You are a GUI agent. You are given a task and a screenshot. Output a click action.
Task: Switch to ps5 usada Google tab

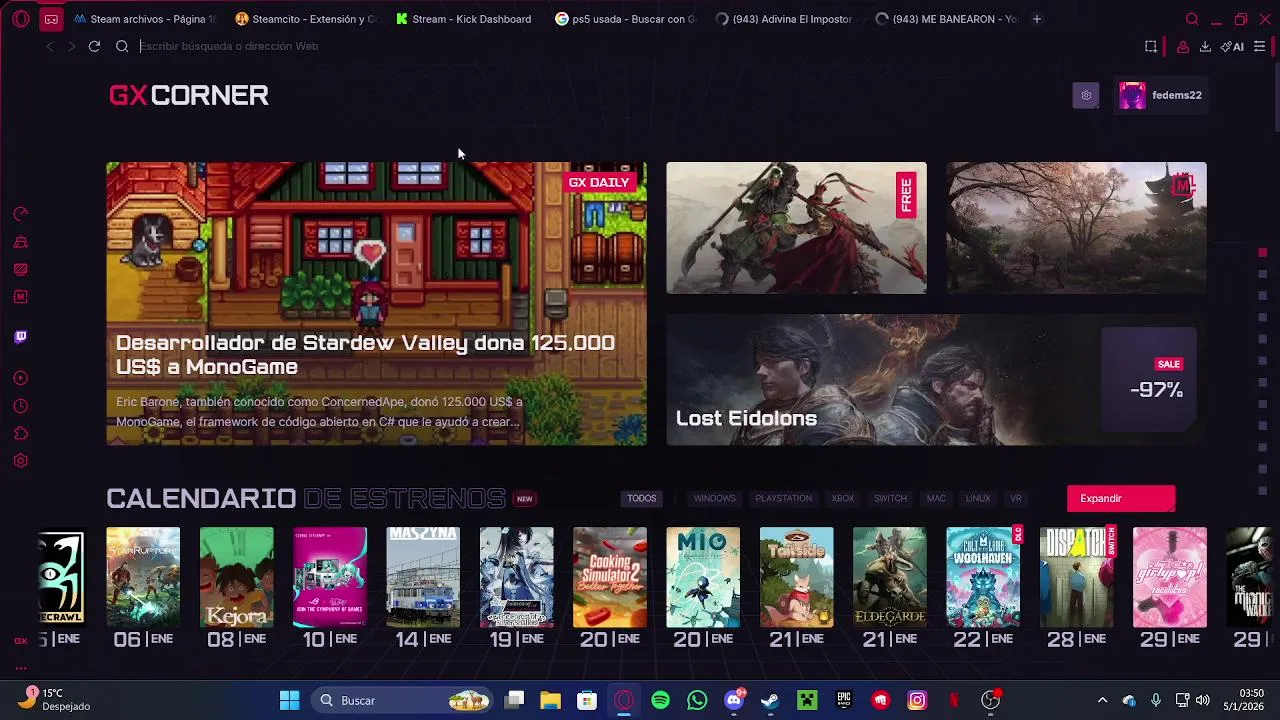[626, 19]
